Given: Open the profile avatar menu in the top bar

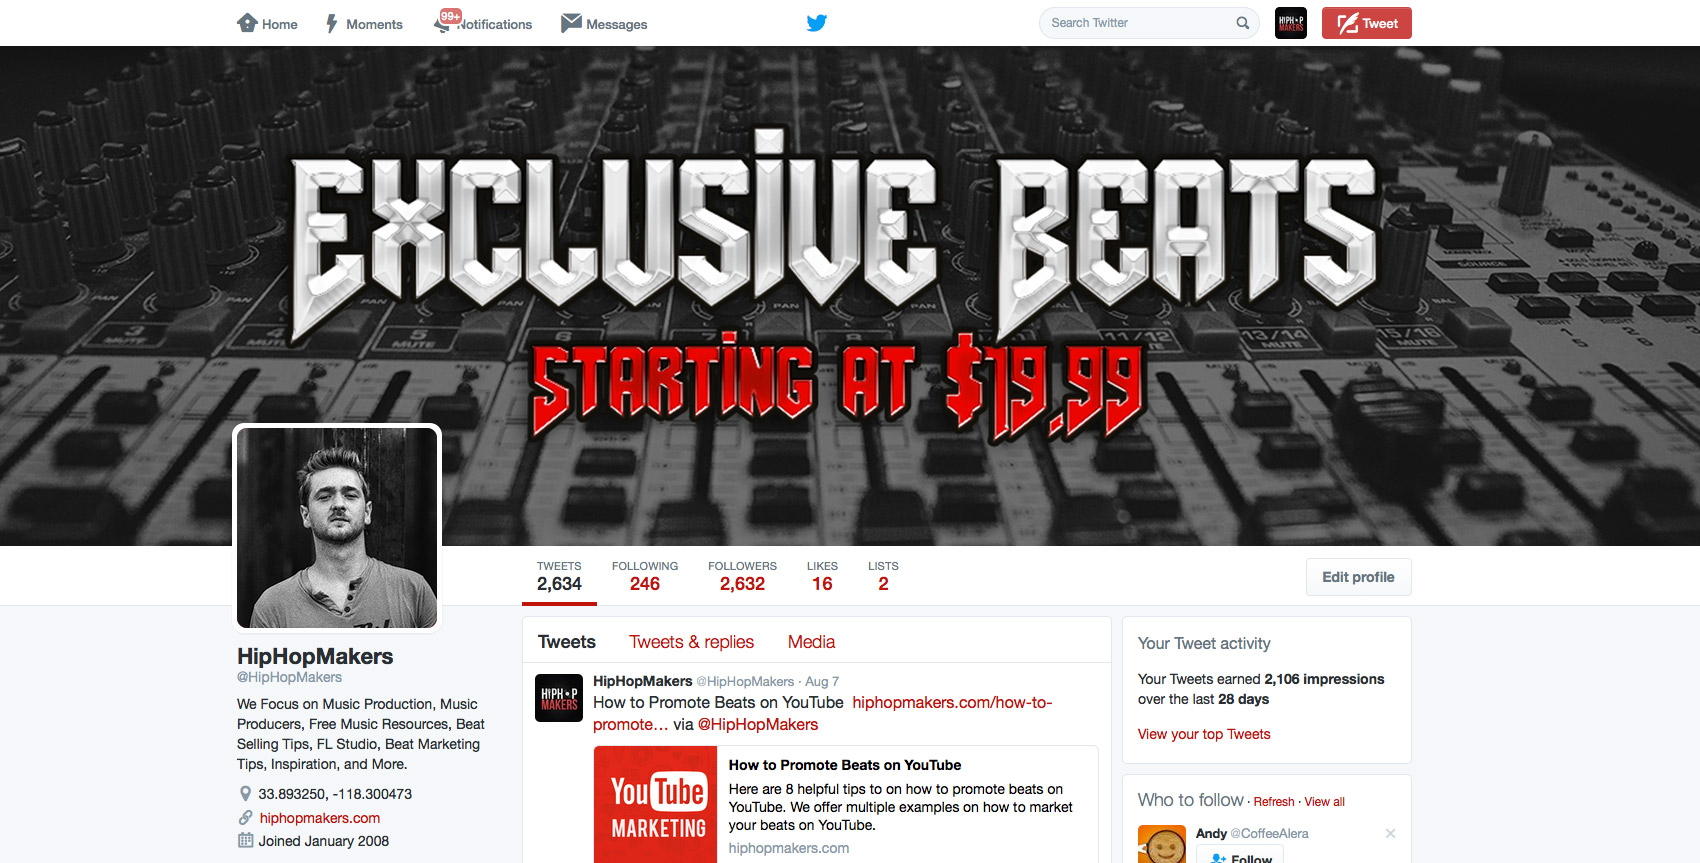Looking at the screenshot, I should 1291,23.
